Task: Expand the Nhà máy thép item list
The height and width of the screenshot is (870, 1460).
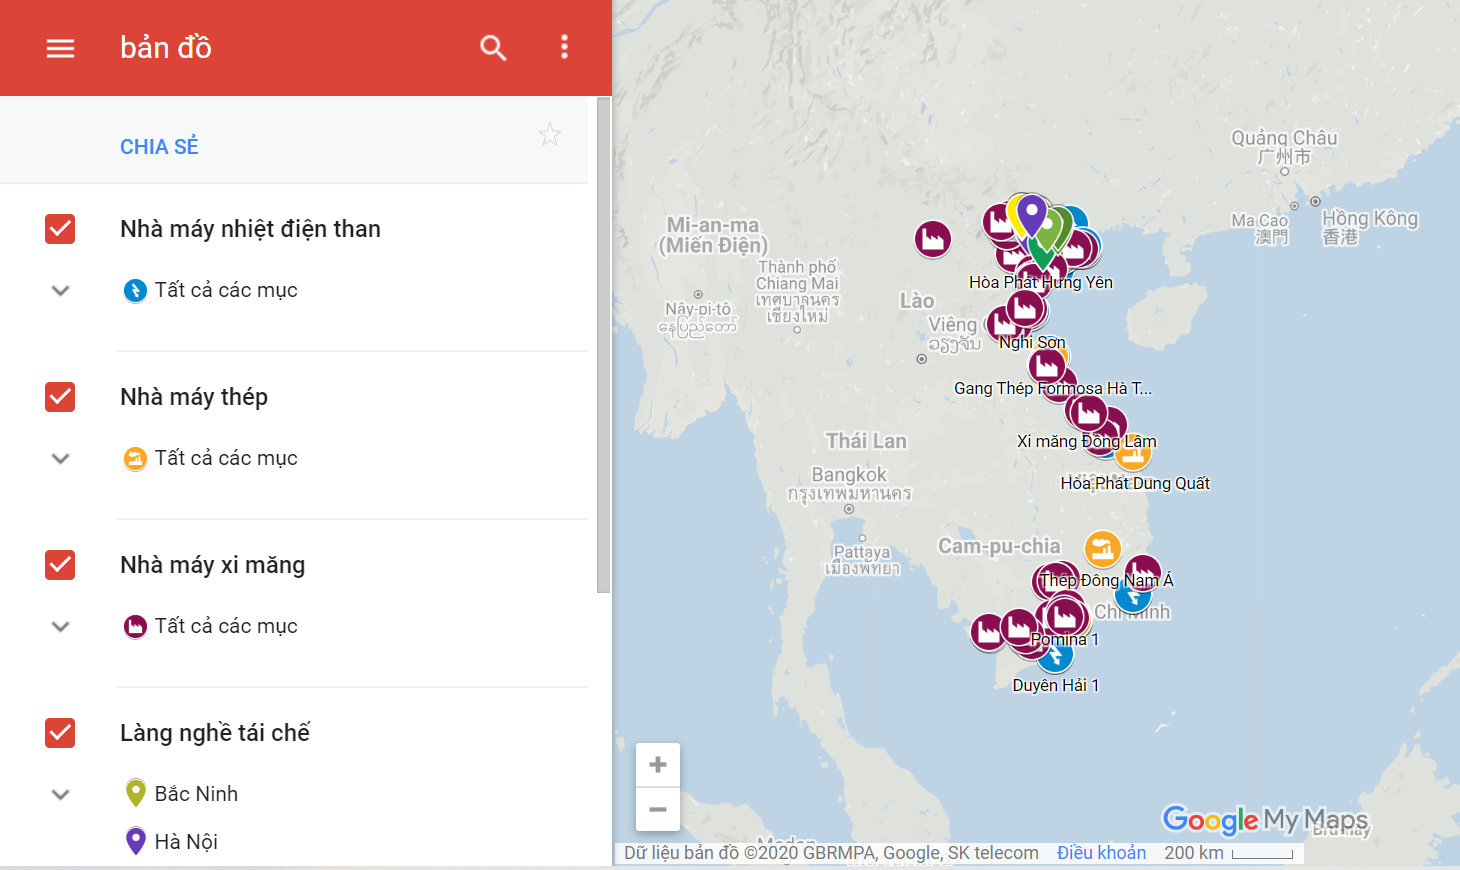Action: click(x=60, y=459)
